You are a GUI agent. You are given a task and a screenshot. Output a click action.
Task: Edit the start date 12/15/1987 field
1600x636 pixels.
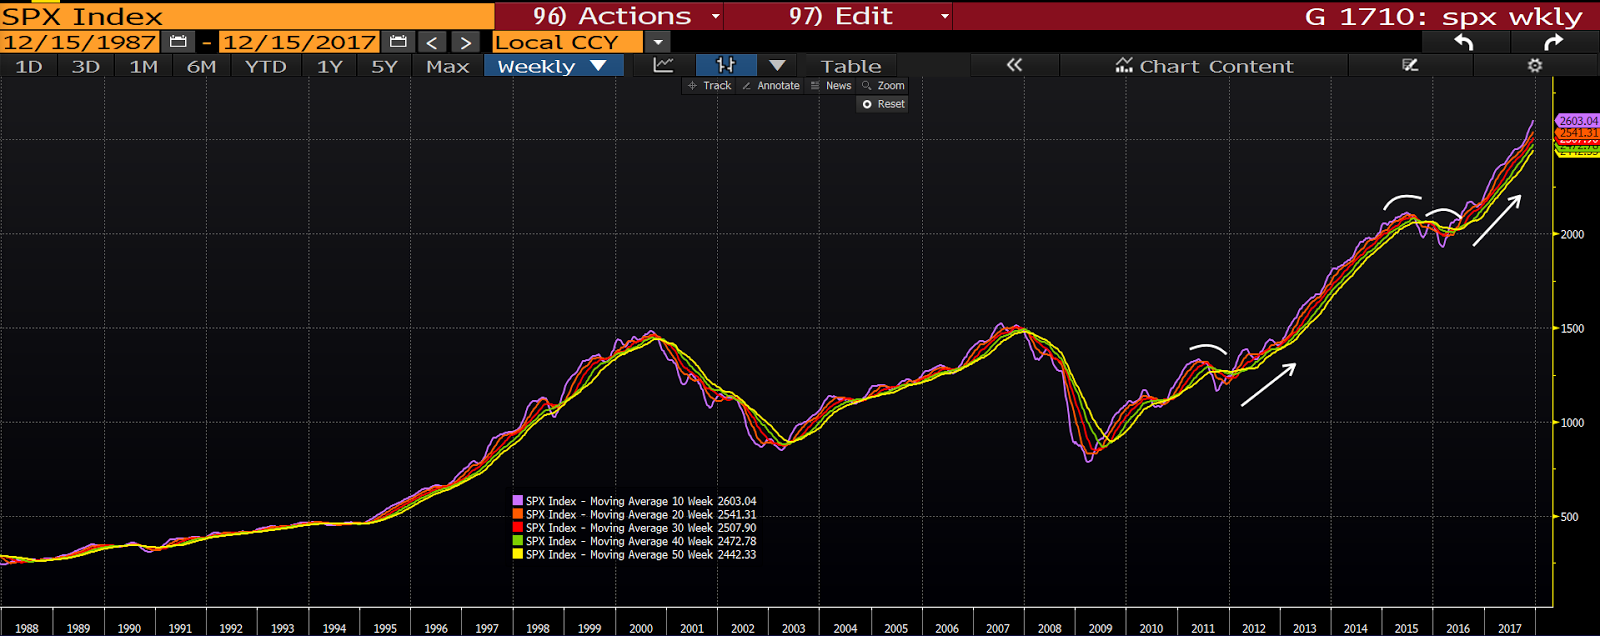click(x=79, y=42)
